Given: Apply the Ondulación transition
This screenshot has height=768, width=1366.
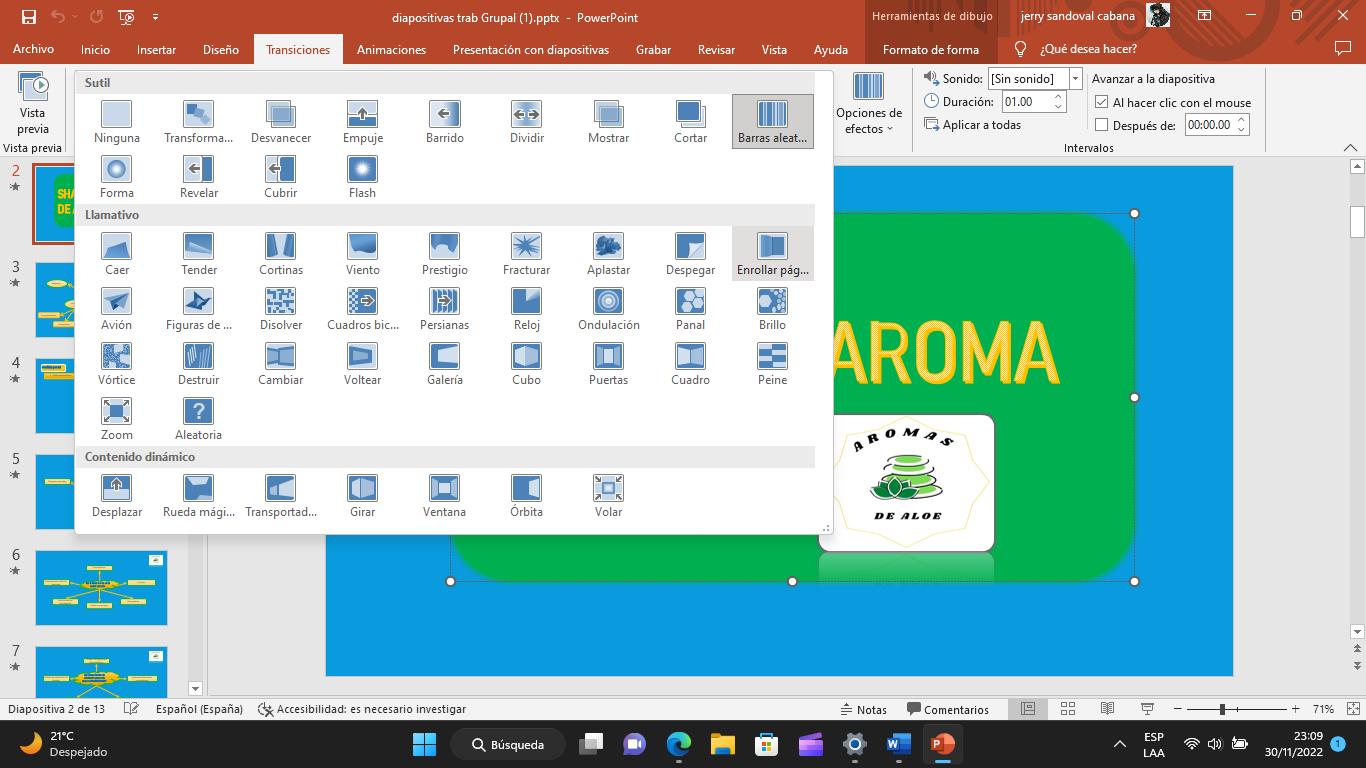Looking at the screenshot, I should point(609,309).
